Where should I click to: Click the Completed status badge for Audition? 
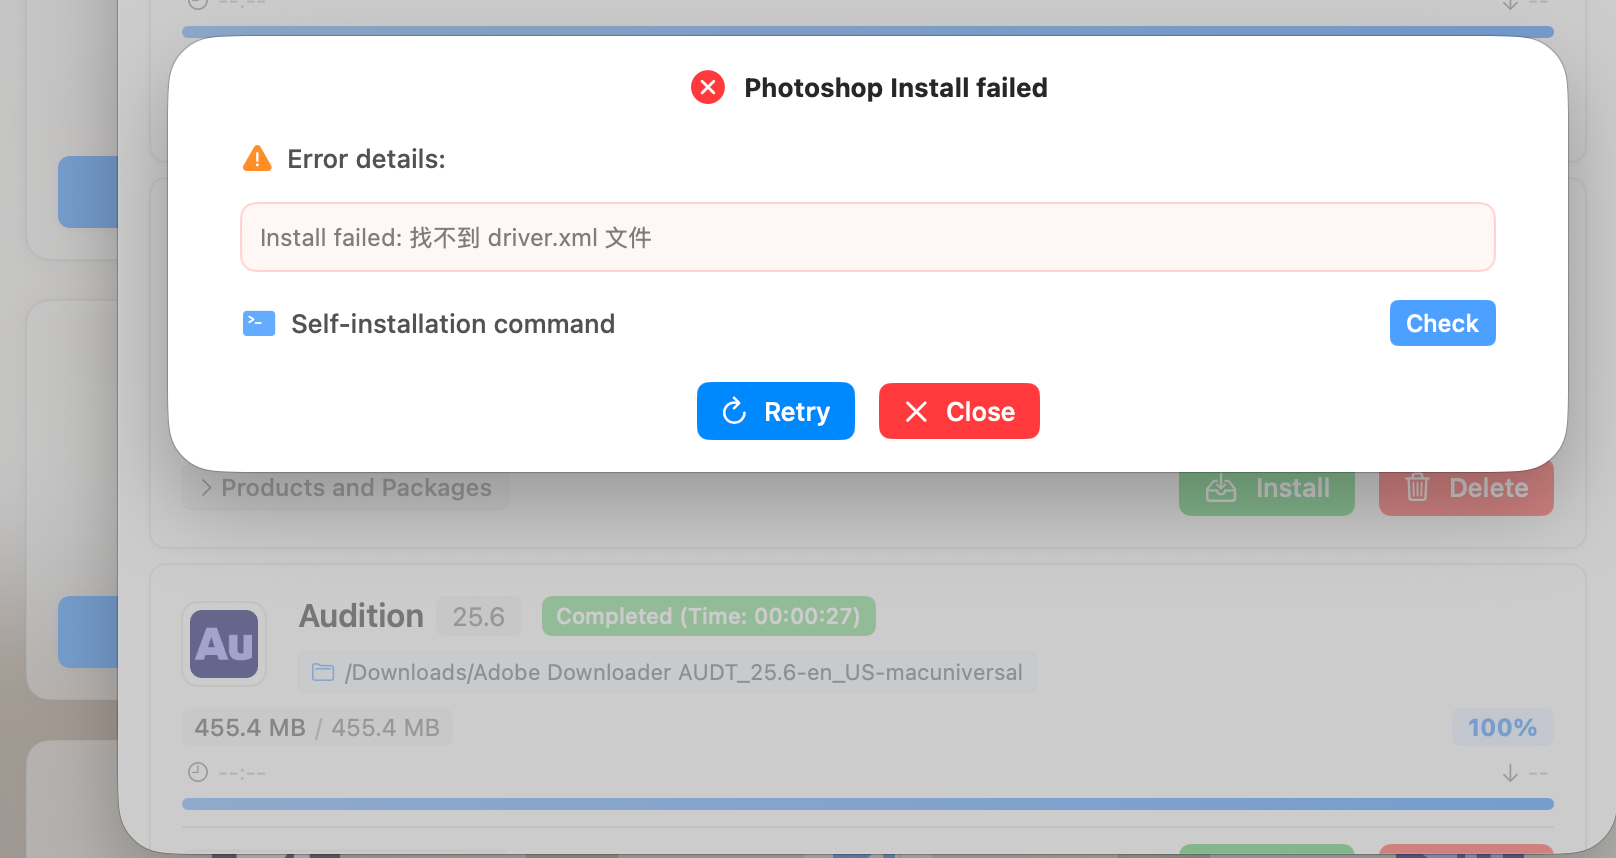coord(708,616)
